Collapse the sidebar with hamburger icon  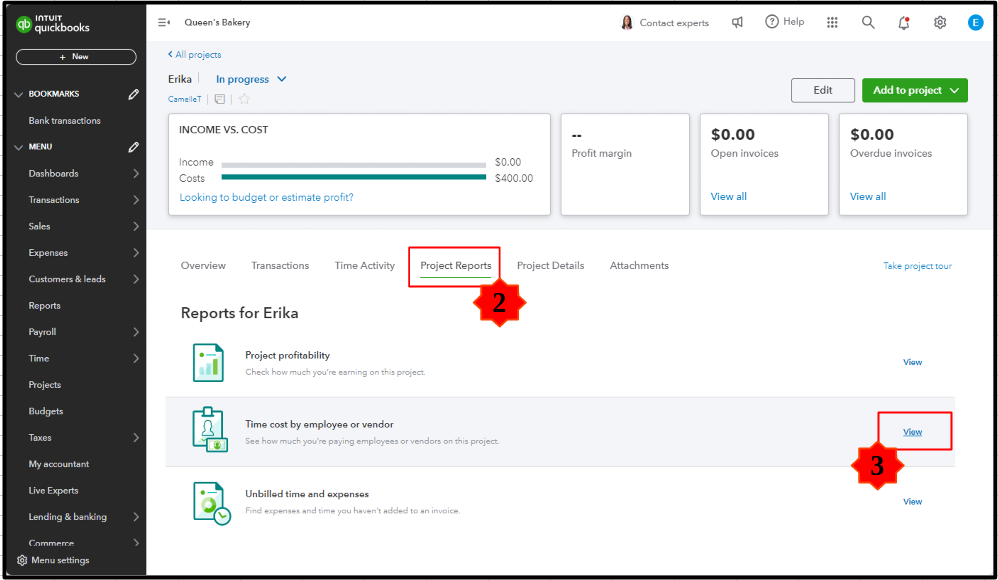click(x=164, y=22)
